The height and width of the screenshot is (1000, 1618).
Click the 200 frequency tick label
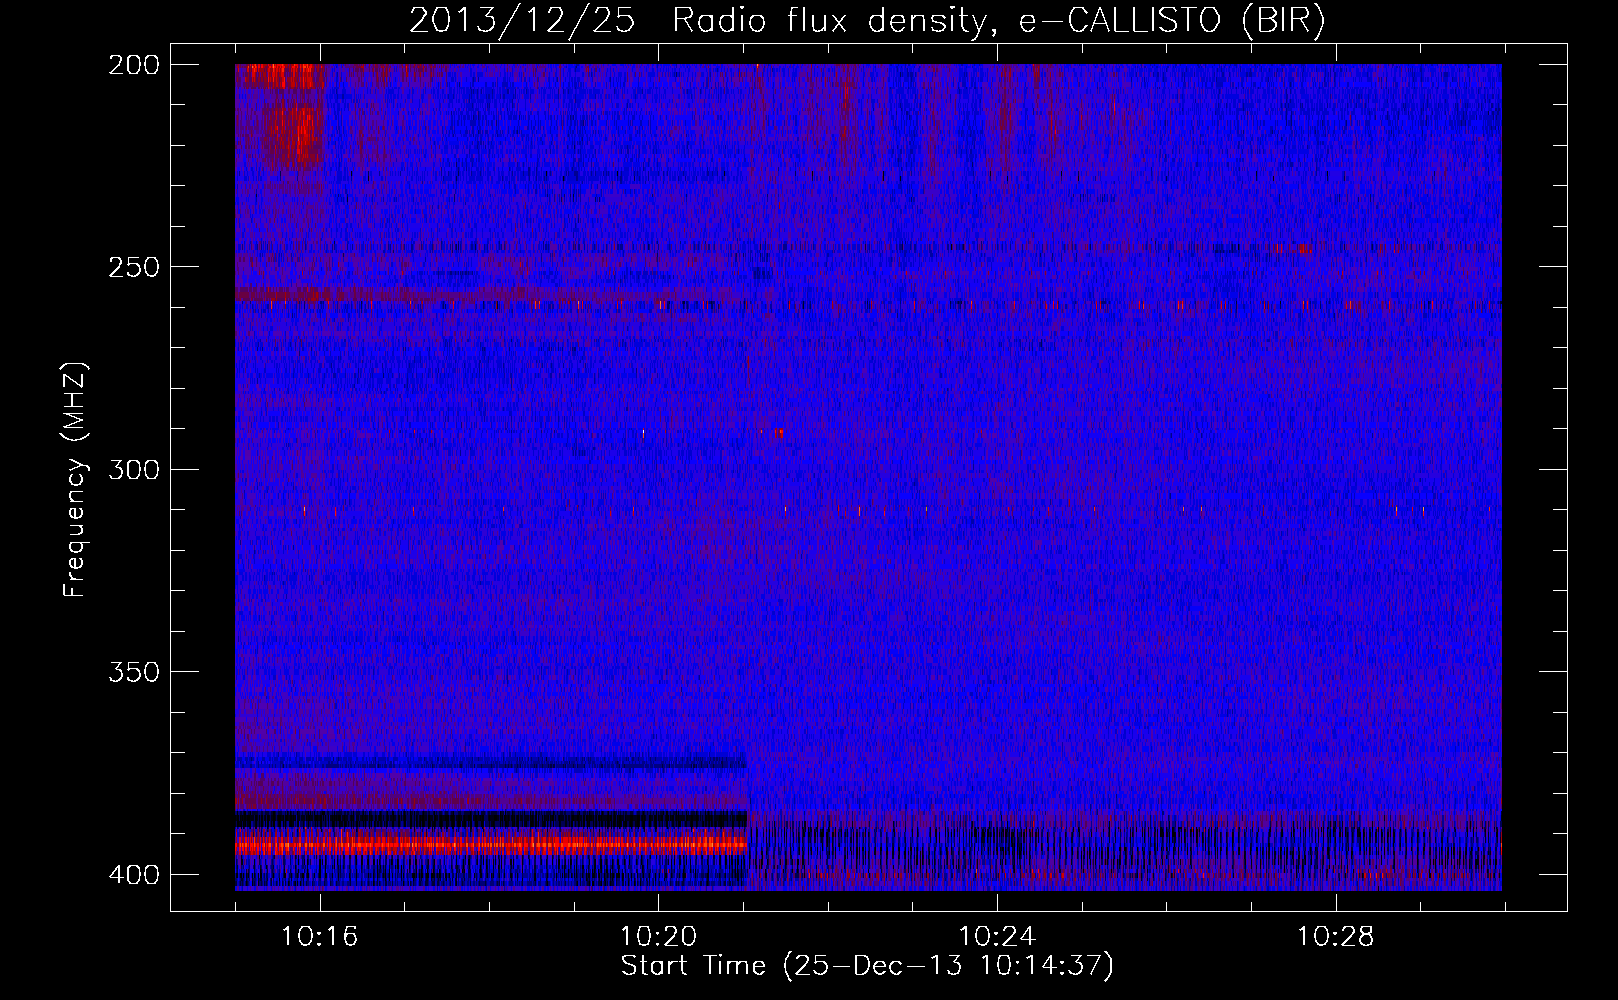(134, 65)
